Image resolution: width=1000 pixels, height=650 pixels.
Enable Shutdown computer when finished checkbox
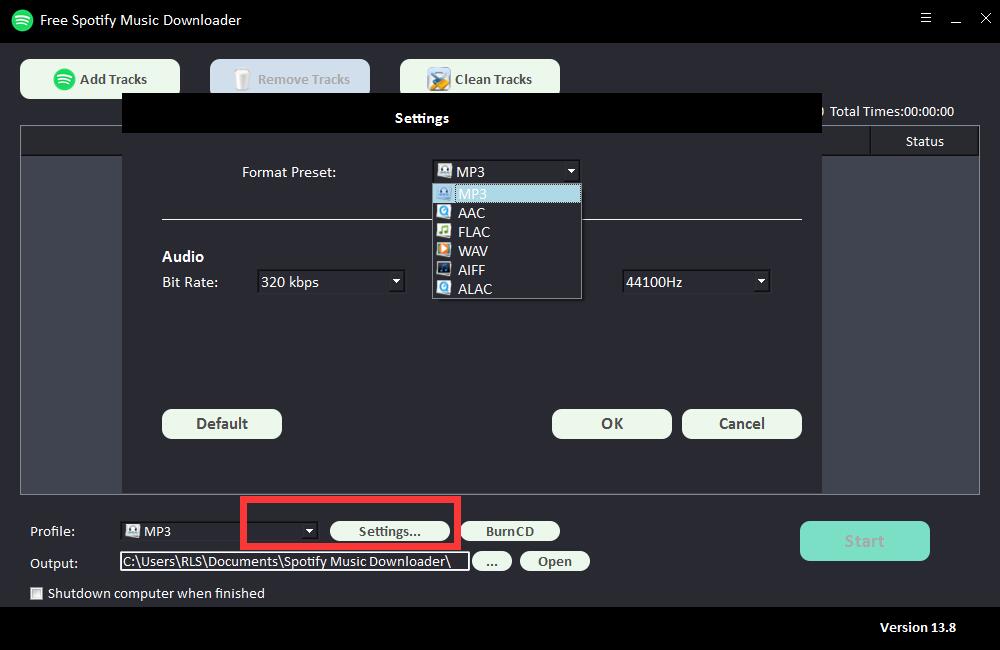pyautogui.click(x=37, y=593)
